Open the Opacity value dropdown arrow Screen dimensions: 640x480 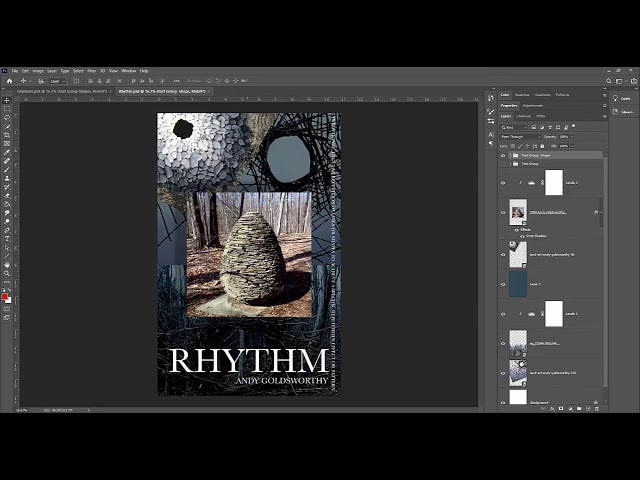click(x=572, y=137)
